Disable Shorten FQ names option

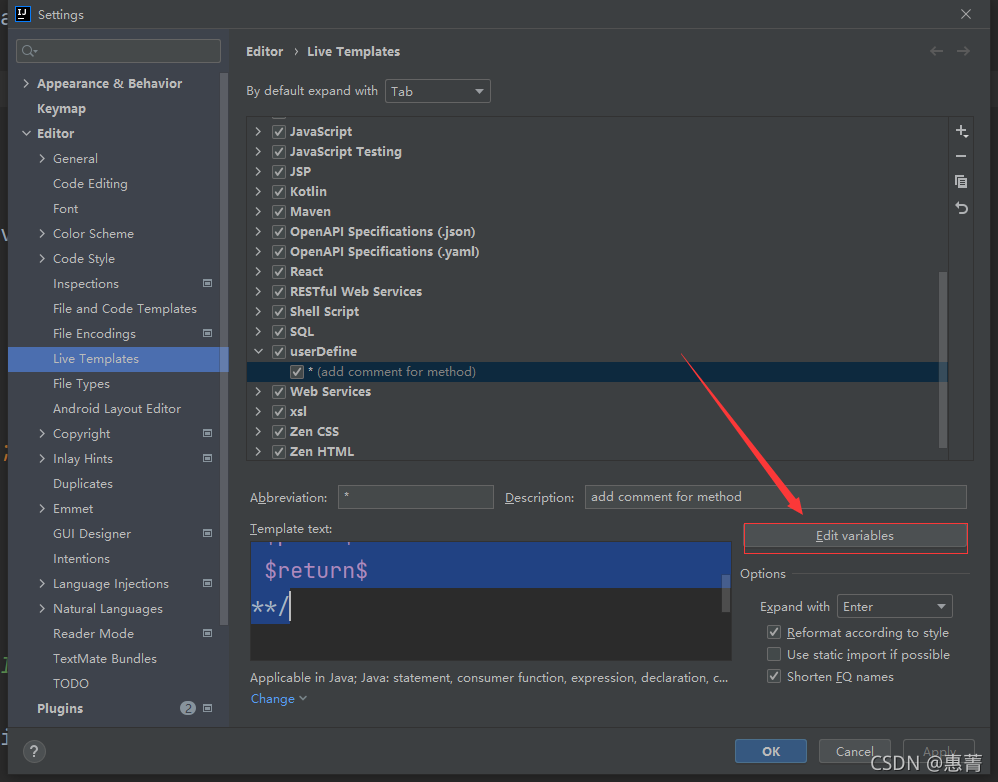(x=774, y=676)
